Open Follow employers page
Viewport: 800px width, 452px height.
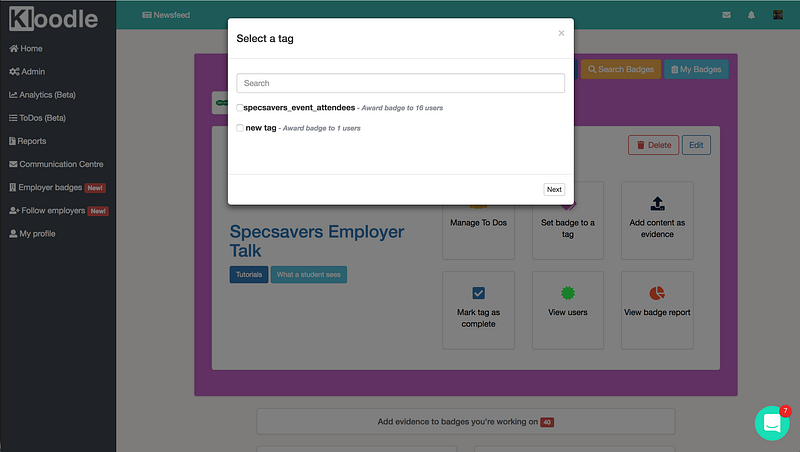coord(59,211)
